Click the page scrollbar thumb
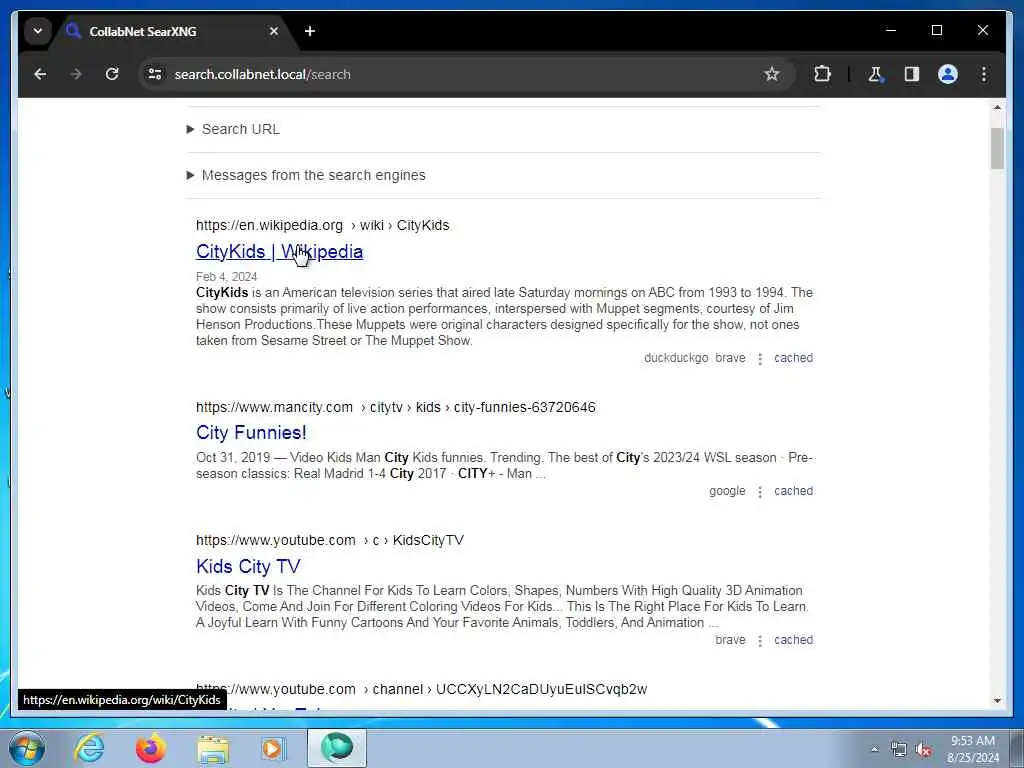This screenshot has height=768, width=1024. pos(997,149)
